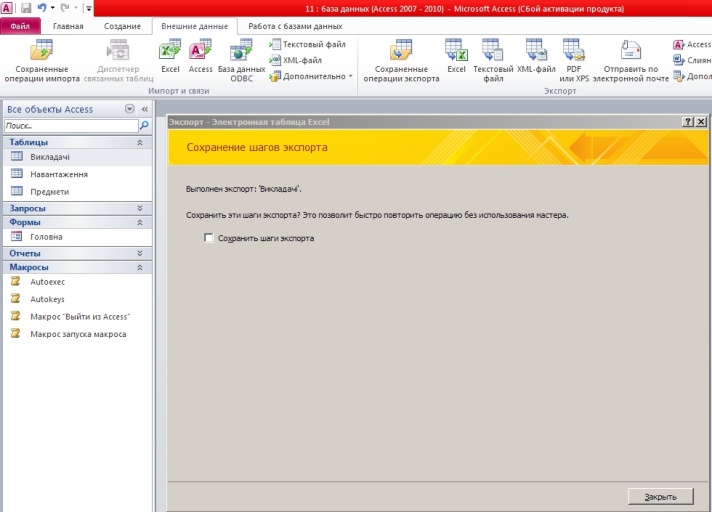This screenshot has height=512, width=712.
Task: Open Saved export operations
Action: point(401,61)
